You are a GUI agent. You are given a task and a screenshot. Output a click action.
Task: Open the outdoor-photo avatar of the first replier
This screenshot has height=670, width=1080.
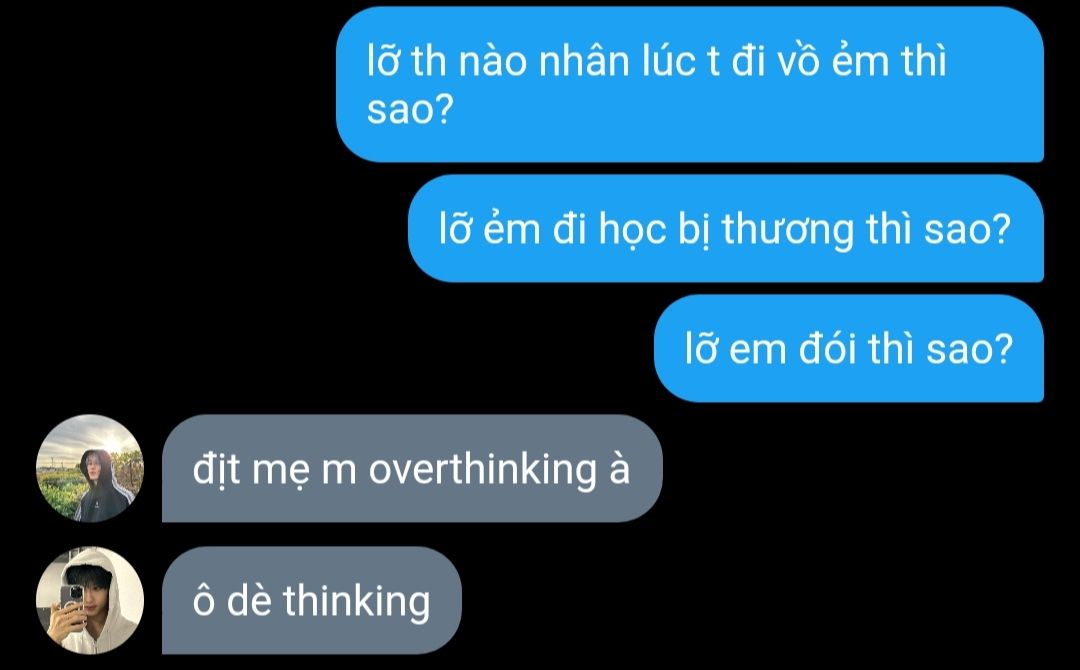(90, 468)
